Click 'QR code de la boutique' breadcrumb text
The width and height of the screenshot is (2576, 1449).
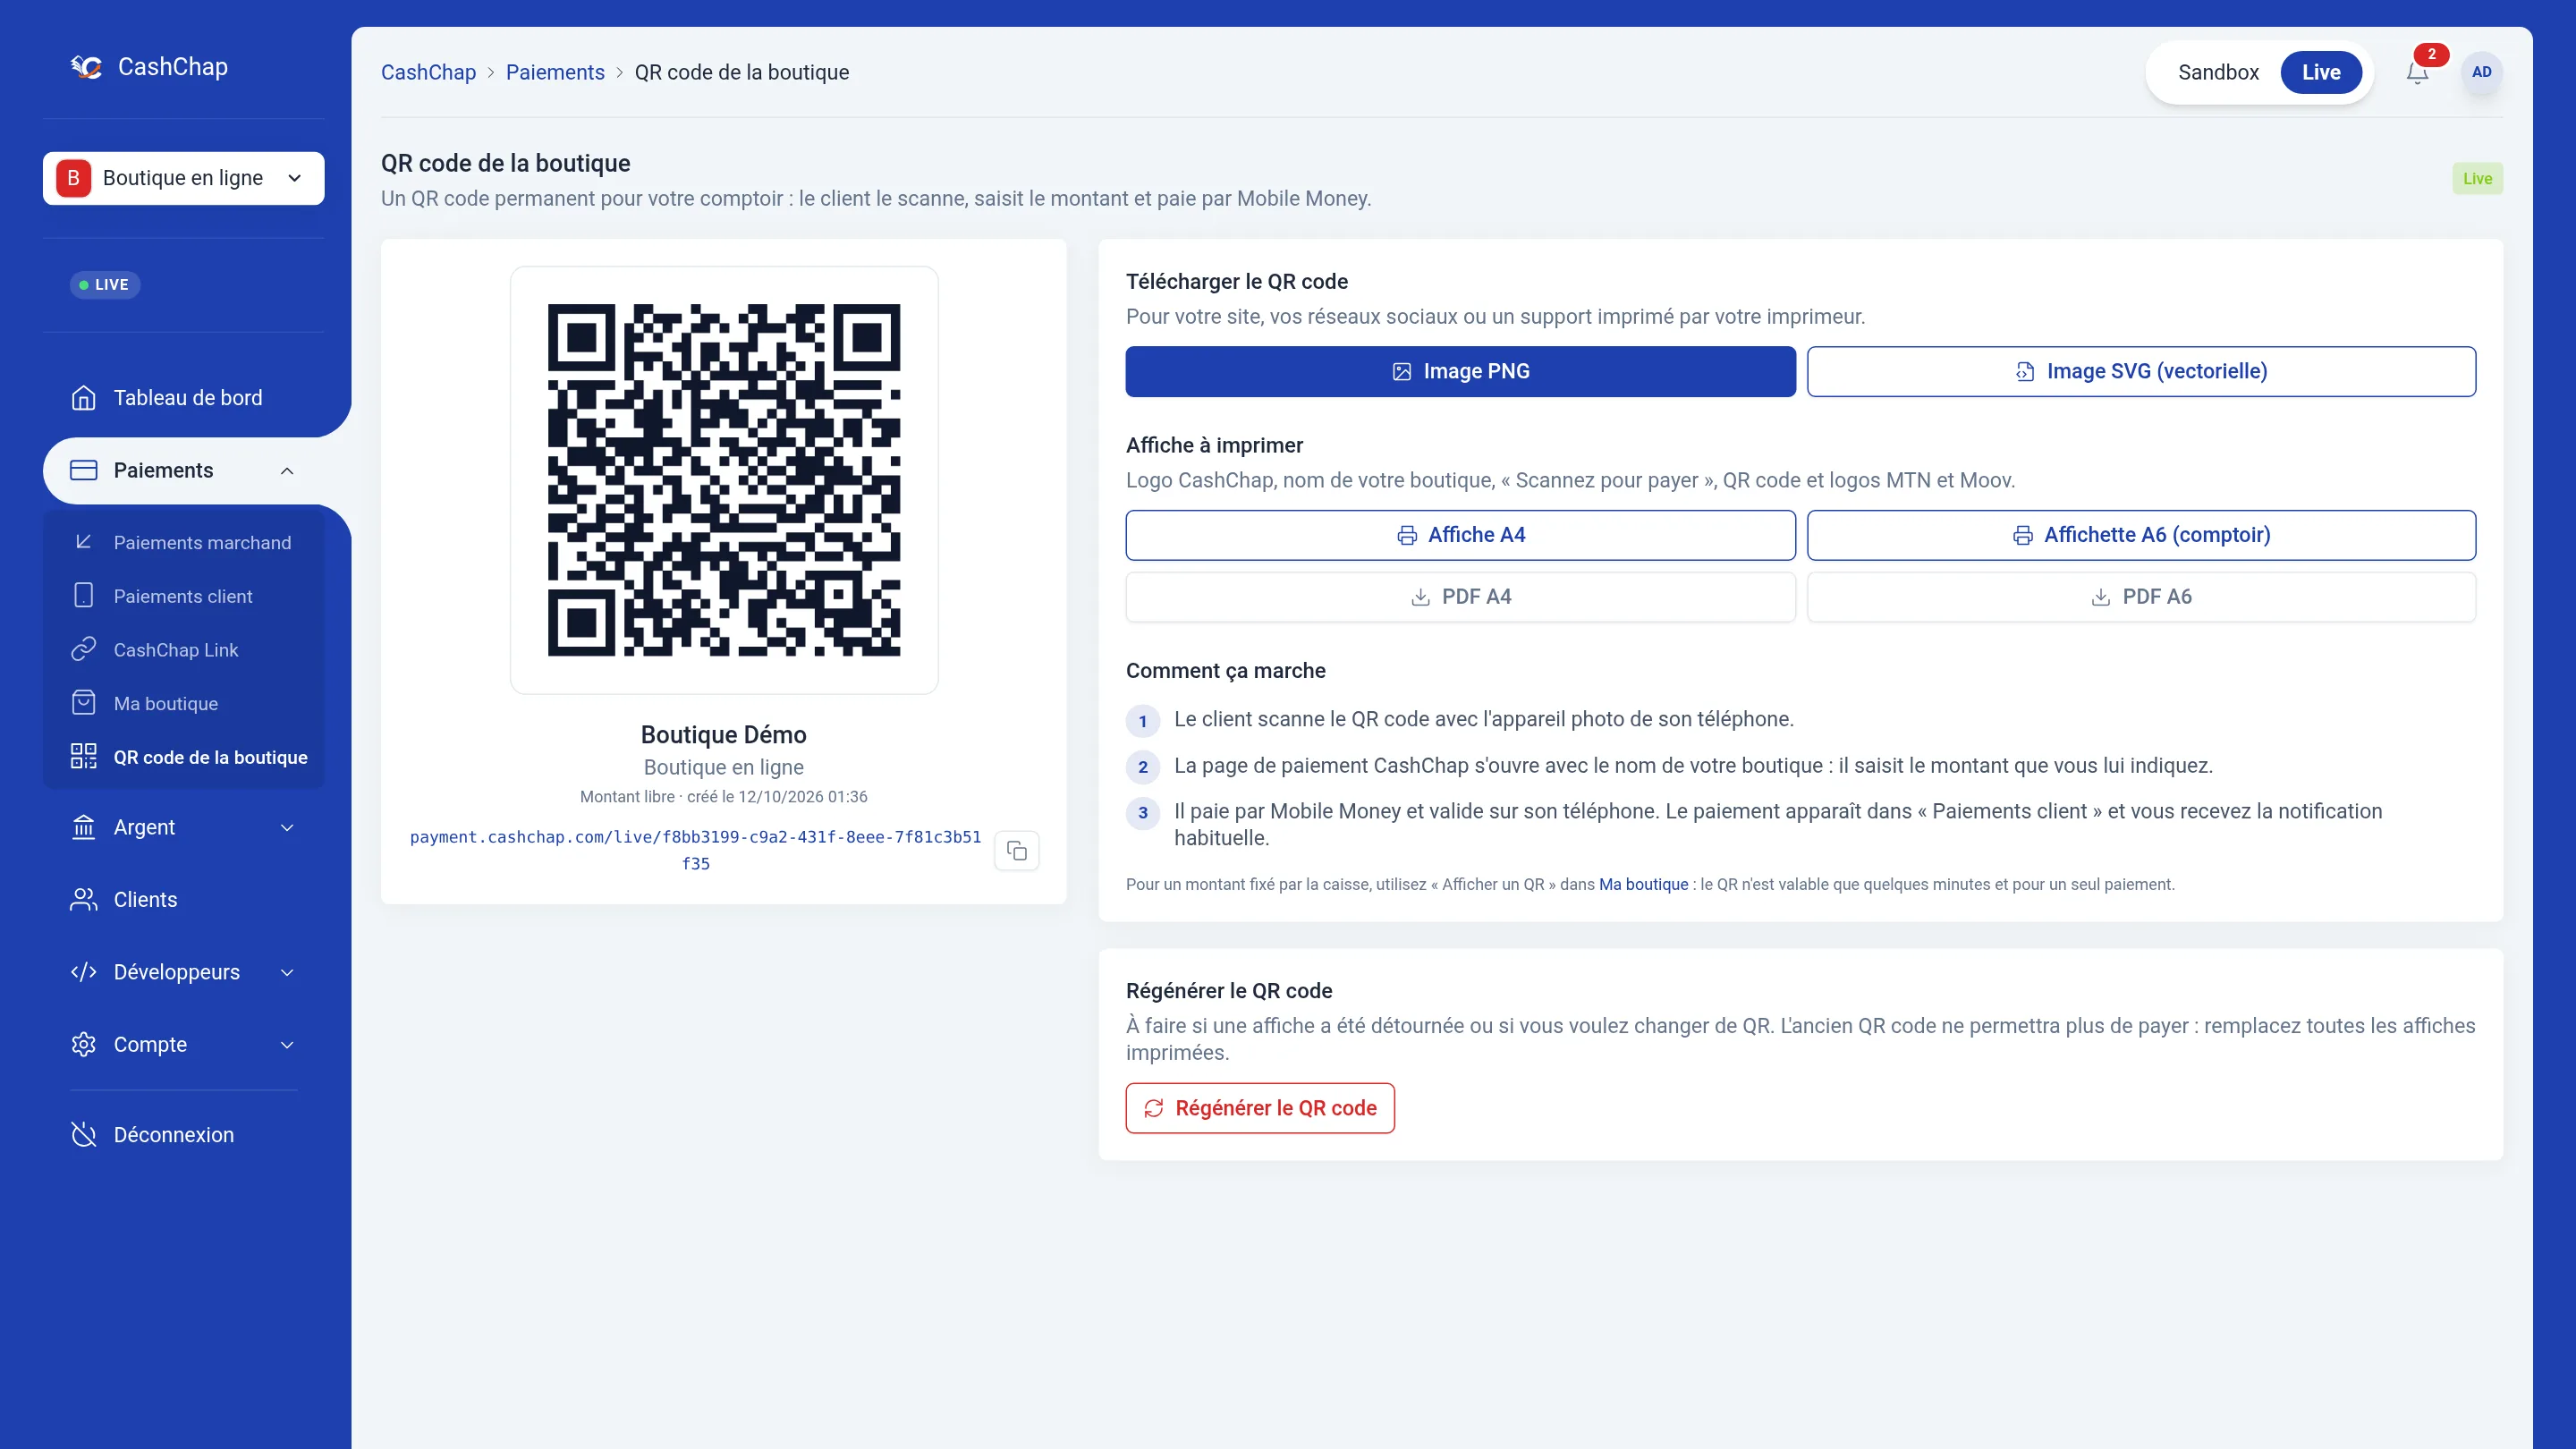click(x=742, y=72)
